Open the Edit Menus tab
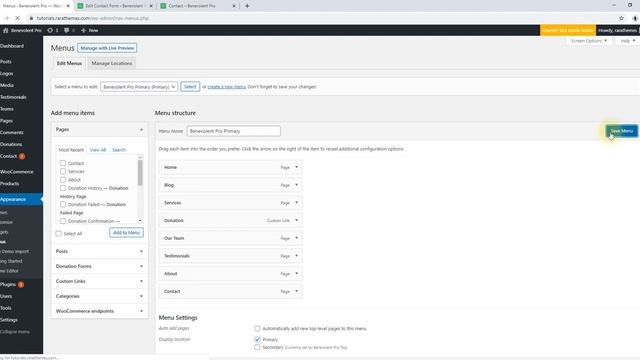This screenshot has width=640, height=360. [69, 63]
